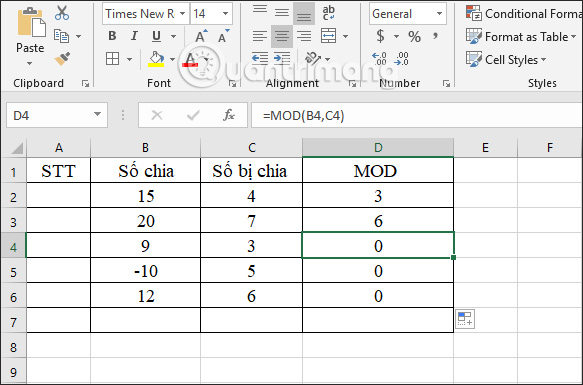Open Format as Table menu

[521, 37]
